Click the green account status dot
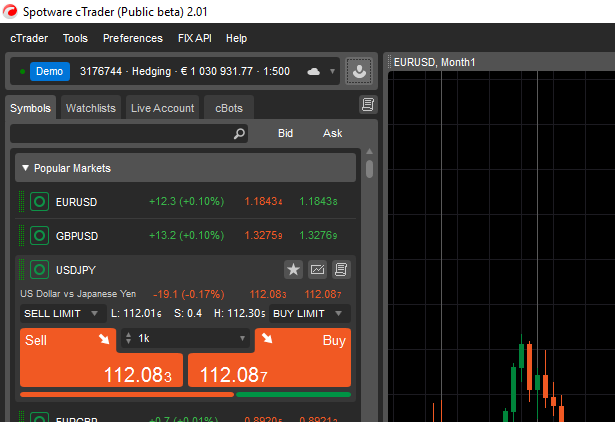The height and width of the screenshot is (422, 615). coord(22,71)
